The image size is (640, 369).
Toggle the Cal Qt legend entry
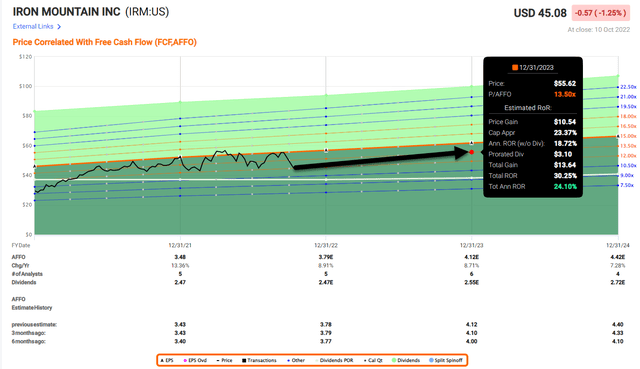pos(373,360)
